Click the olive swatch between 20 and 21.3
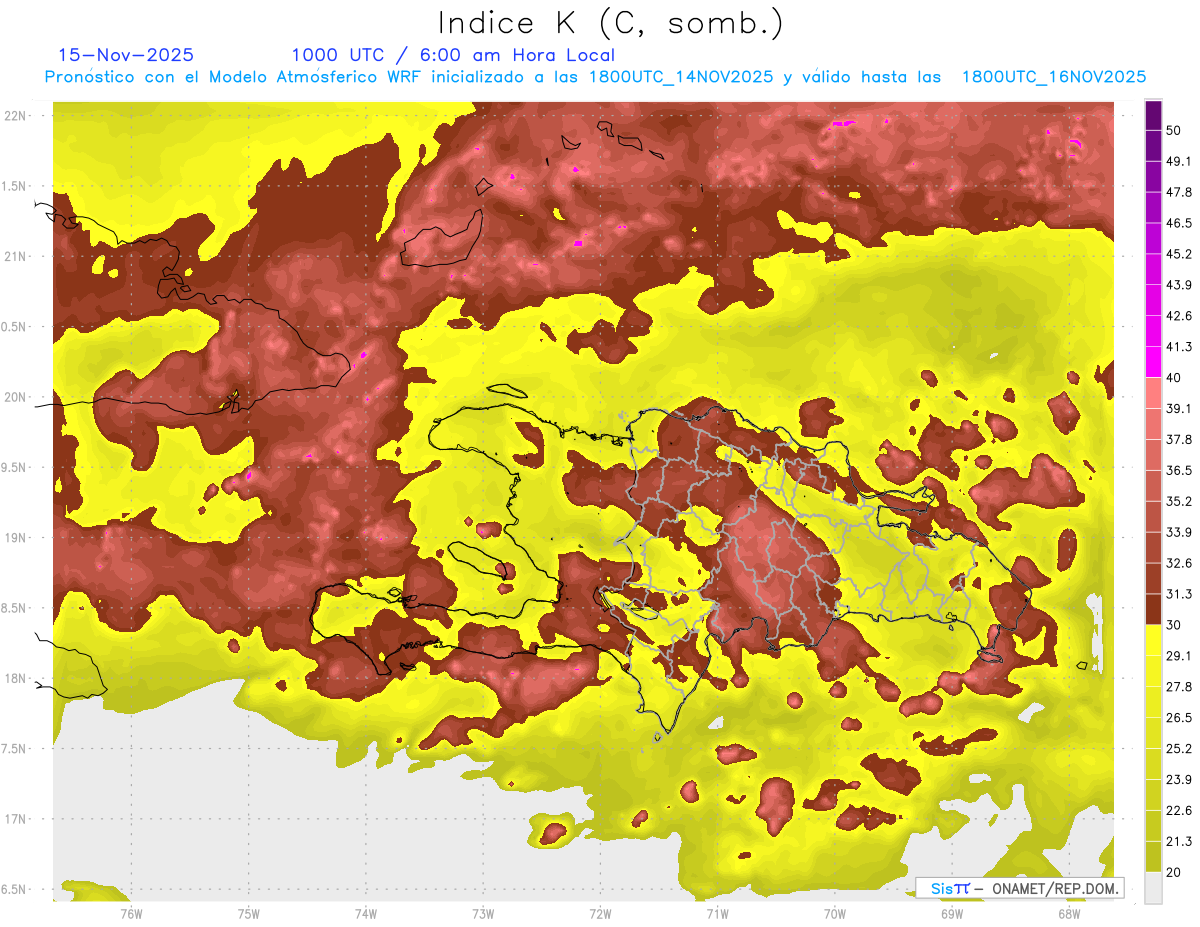 coord(1153,856)
